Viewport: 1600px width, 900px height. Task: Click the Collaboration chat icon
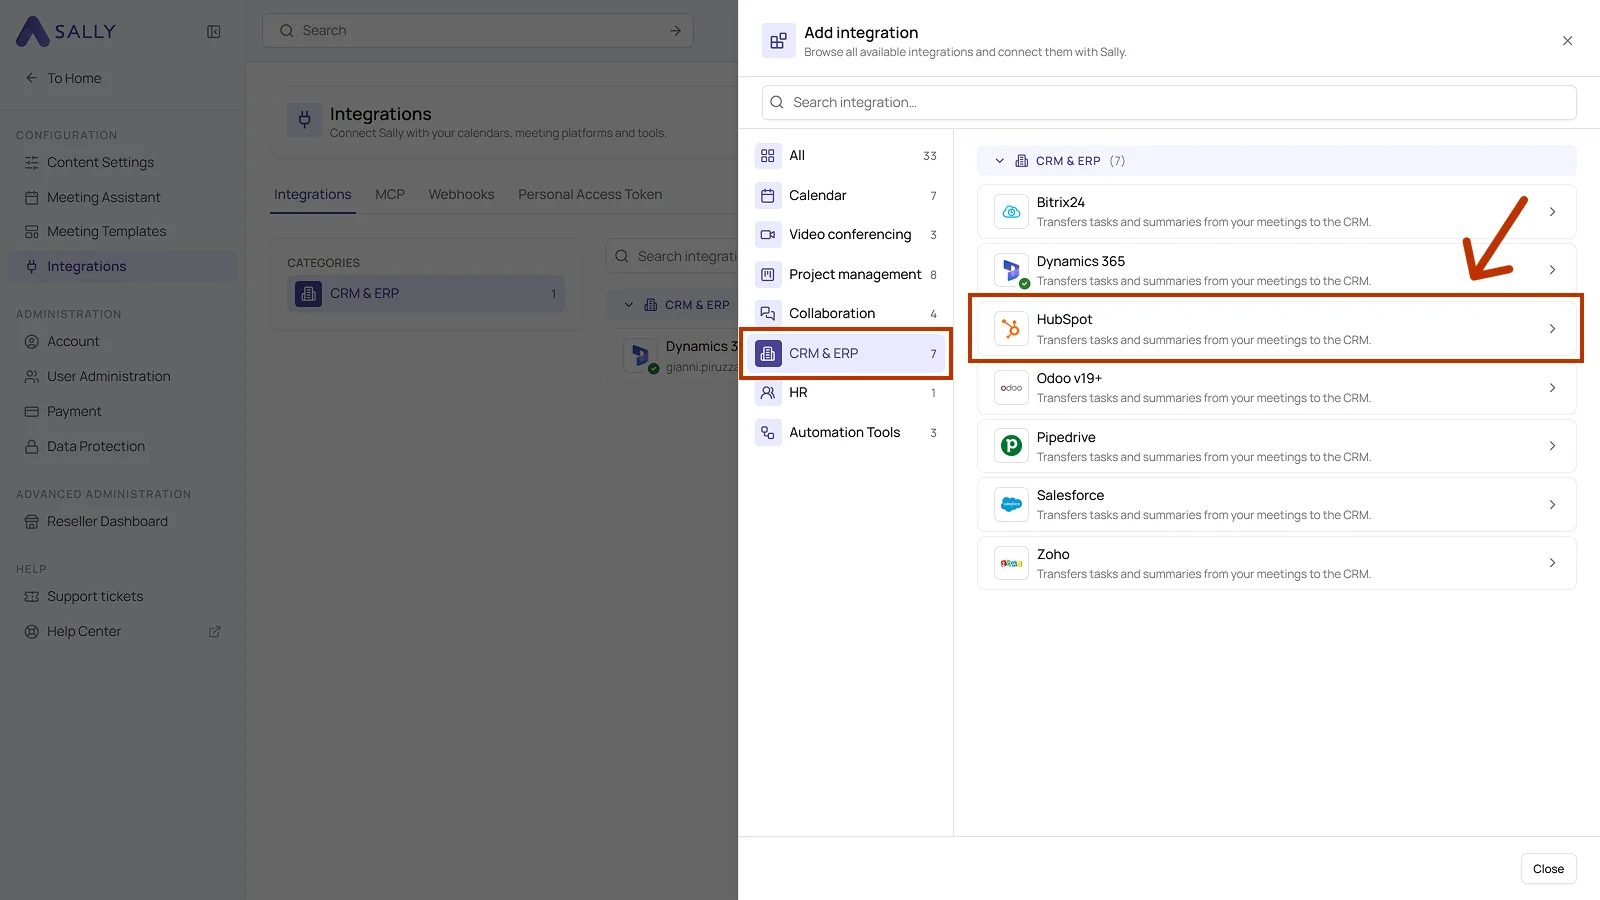tap(768, 314)
